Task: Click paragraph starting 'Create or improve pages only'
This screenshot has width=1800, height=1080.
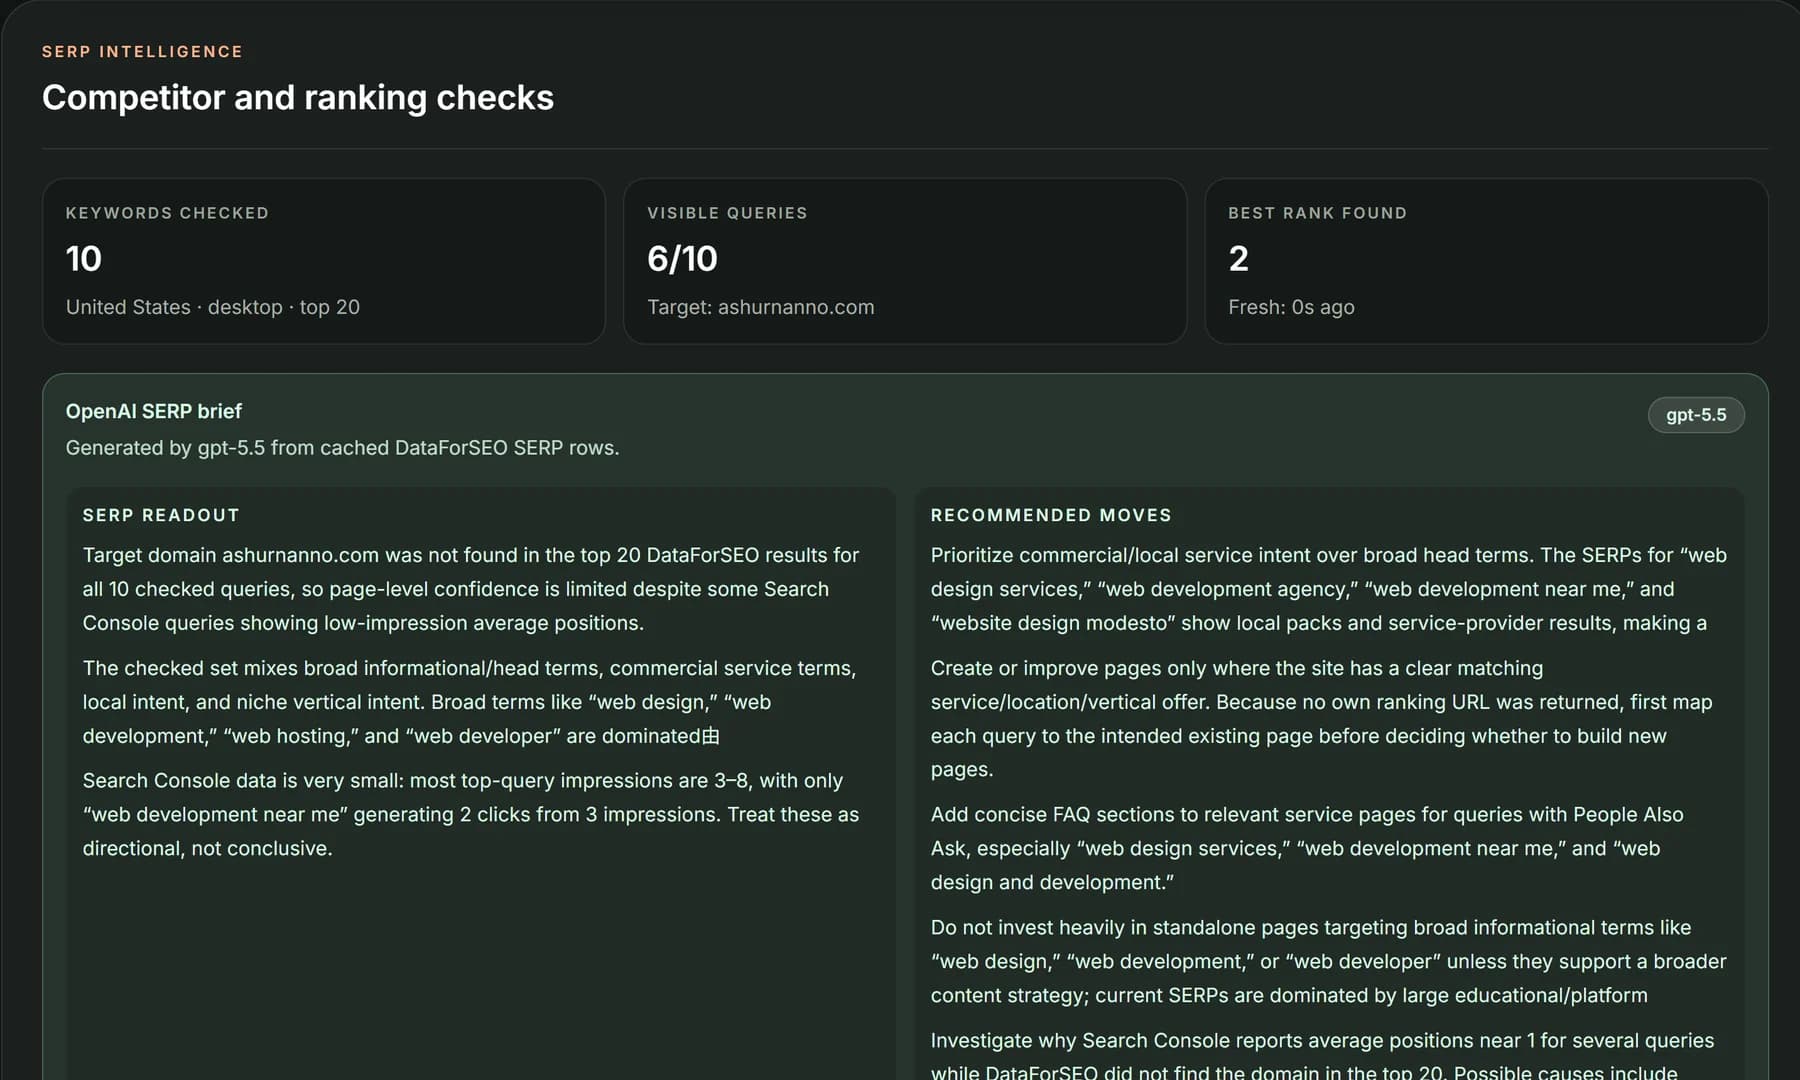Action: point(1322,719)
